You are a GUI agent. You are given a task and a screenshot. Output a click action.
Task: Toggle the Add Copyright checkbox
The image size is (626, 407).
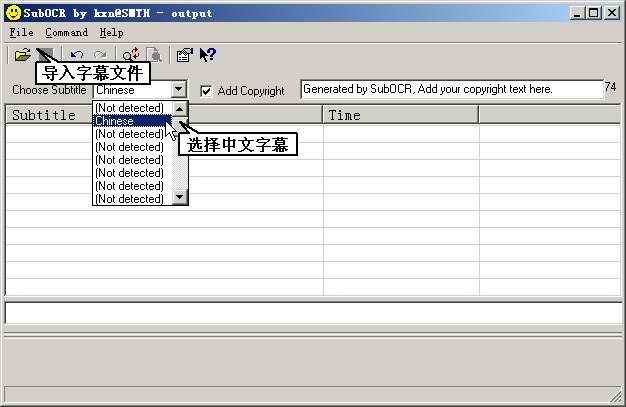(x=207, y=90)
